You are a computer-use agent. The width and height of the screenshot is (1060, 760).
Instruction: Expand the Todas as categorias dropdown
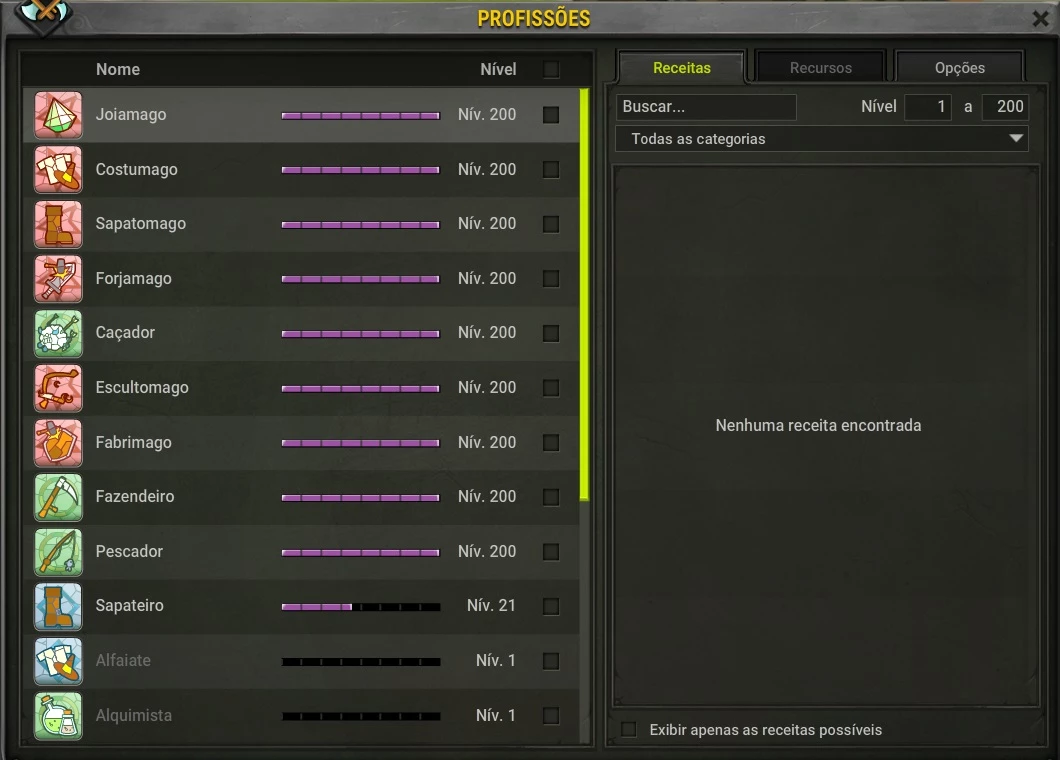coord(821,139)
